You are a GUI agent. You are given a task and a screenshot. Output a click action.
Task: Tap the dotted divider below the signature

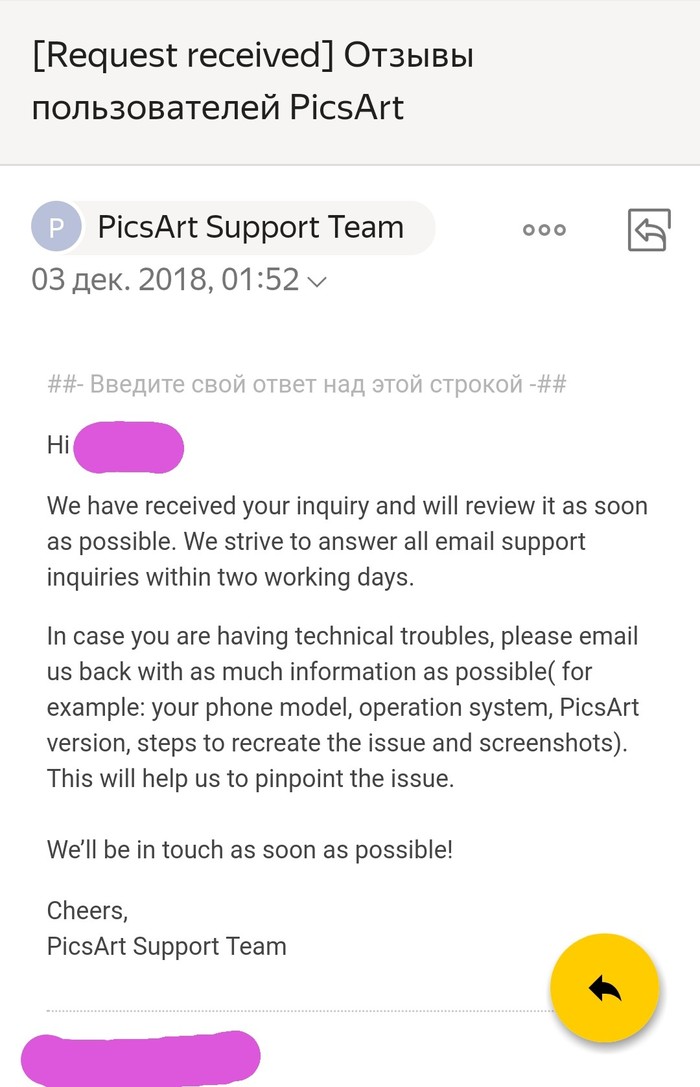click(x=299, y=1011)
